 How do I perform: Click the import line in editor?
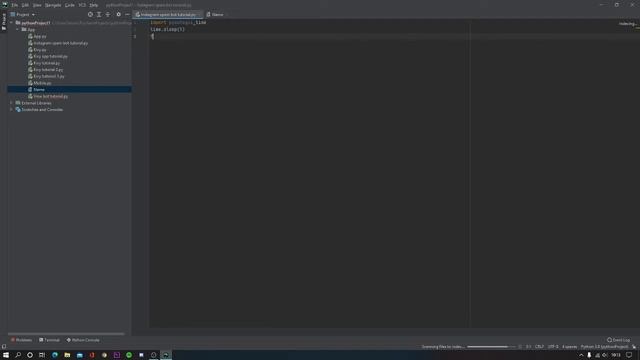tap(178, 22)
